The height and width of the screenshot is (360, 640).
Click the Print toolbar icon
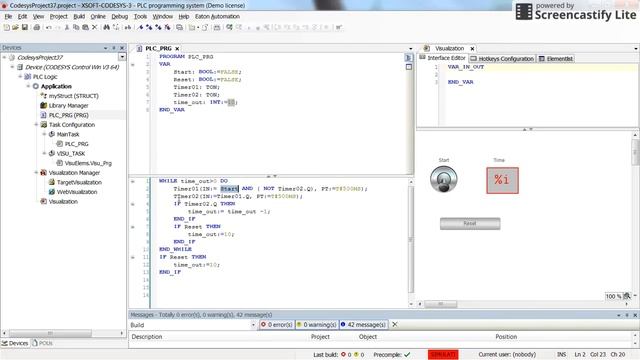[x=36, y=27]
